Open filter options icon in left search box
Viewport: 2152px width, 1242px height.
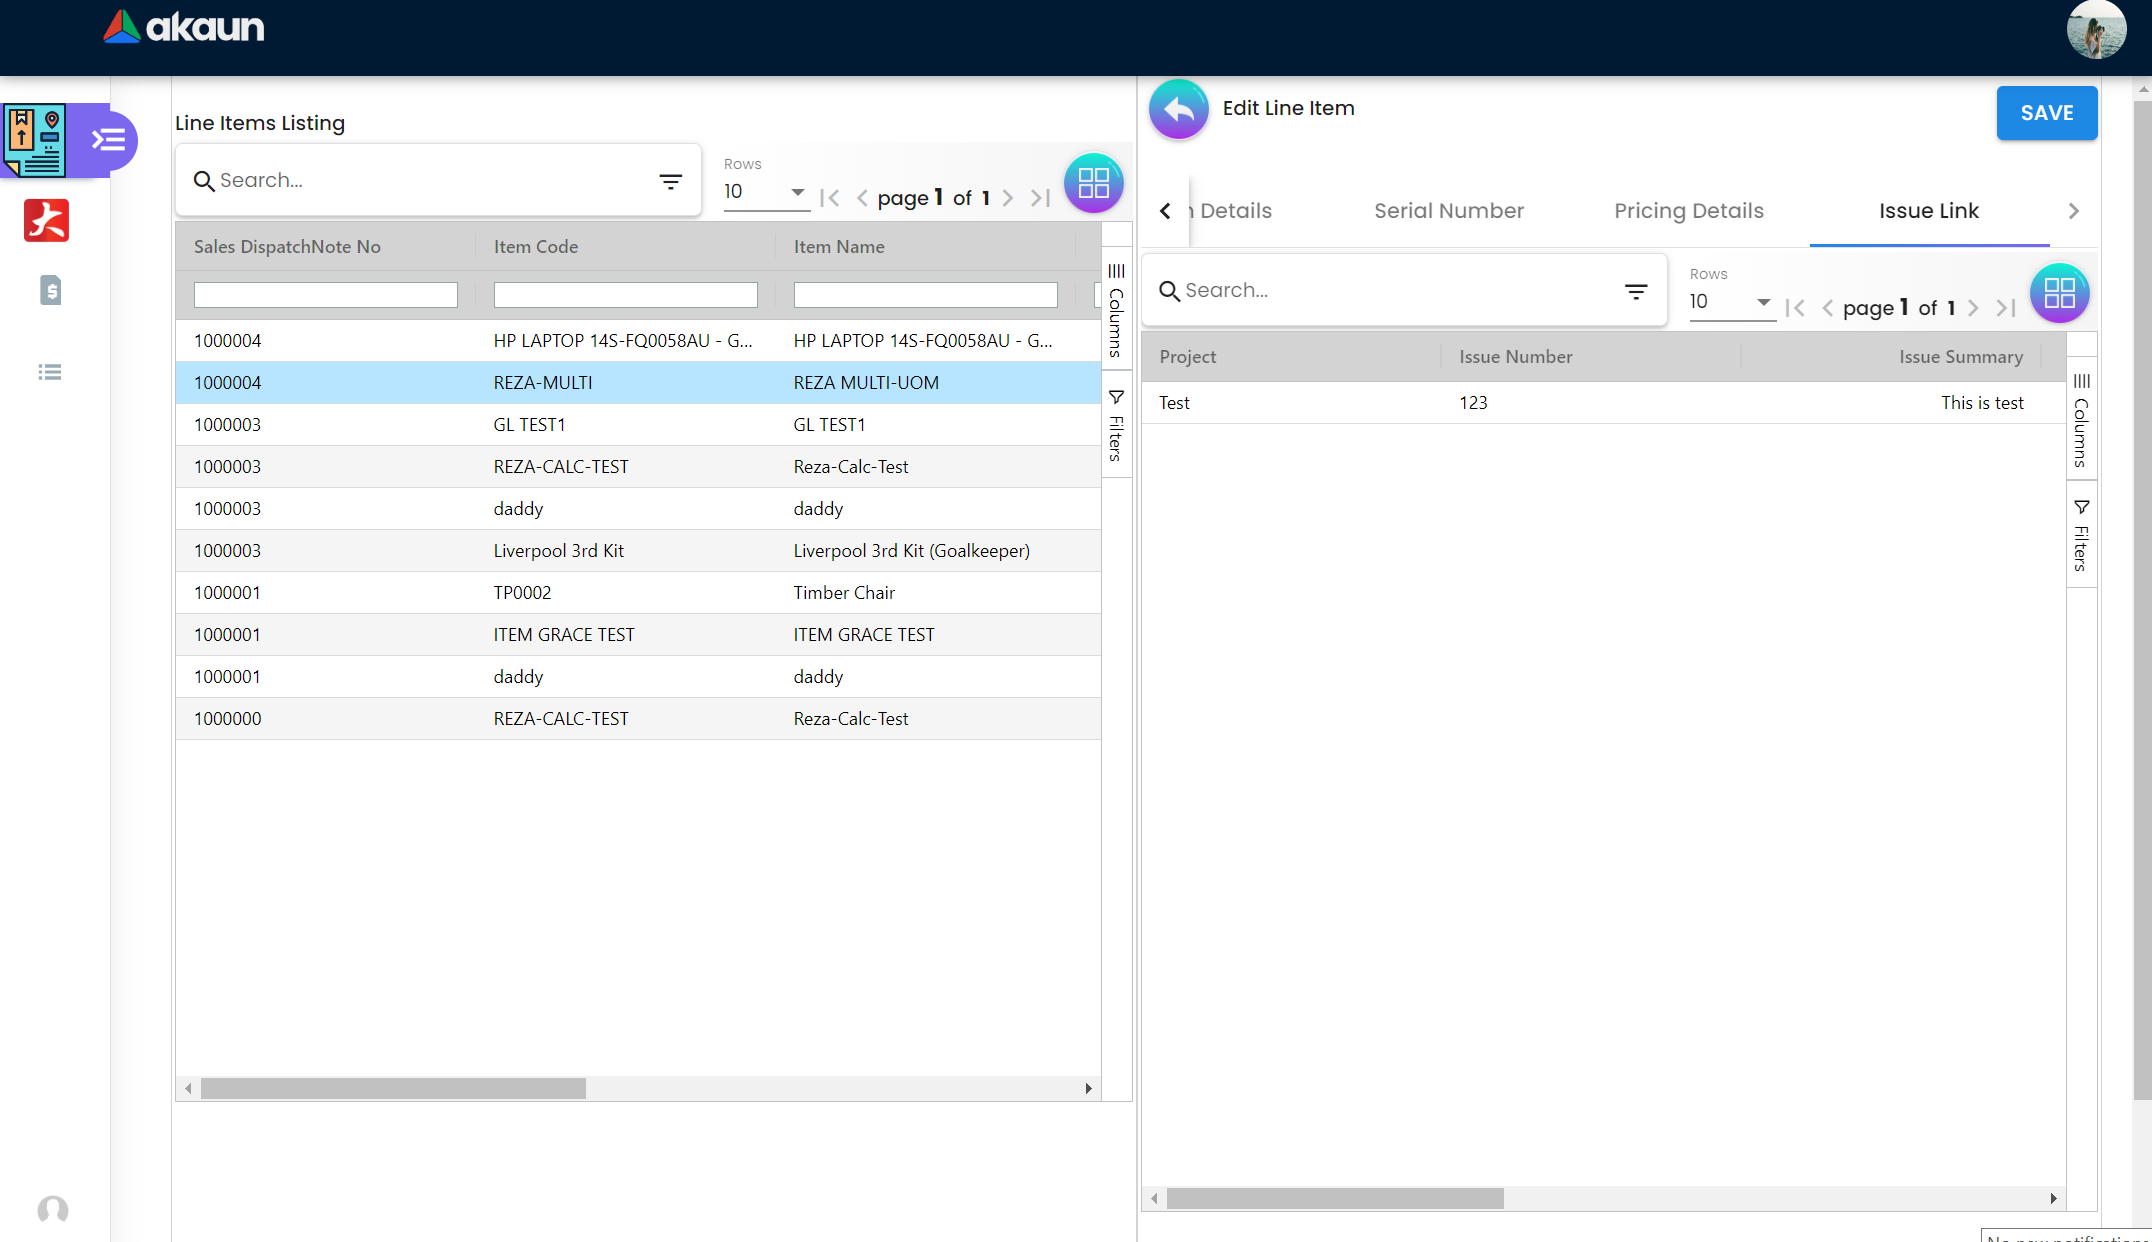click(670, 181)
